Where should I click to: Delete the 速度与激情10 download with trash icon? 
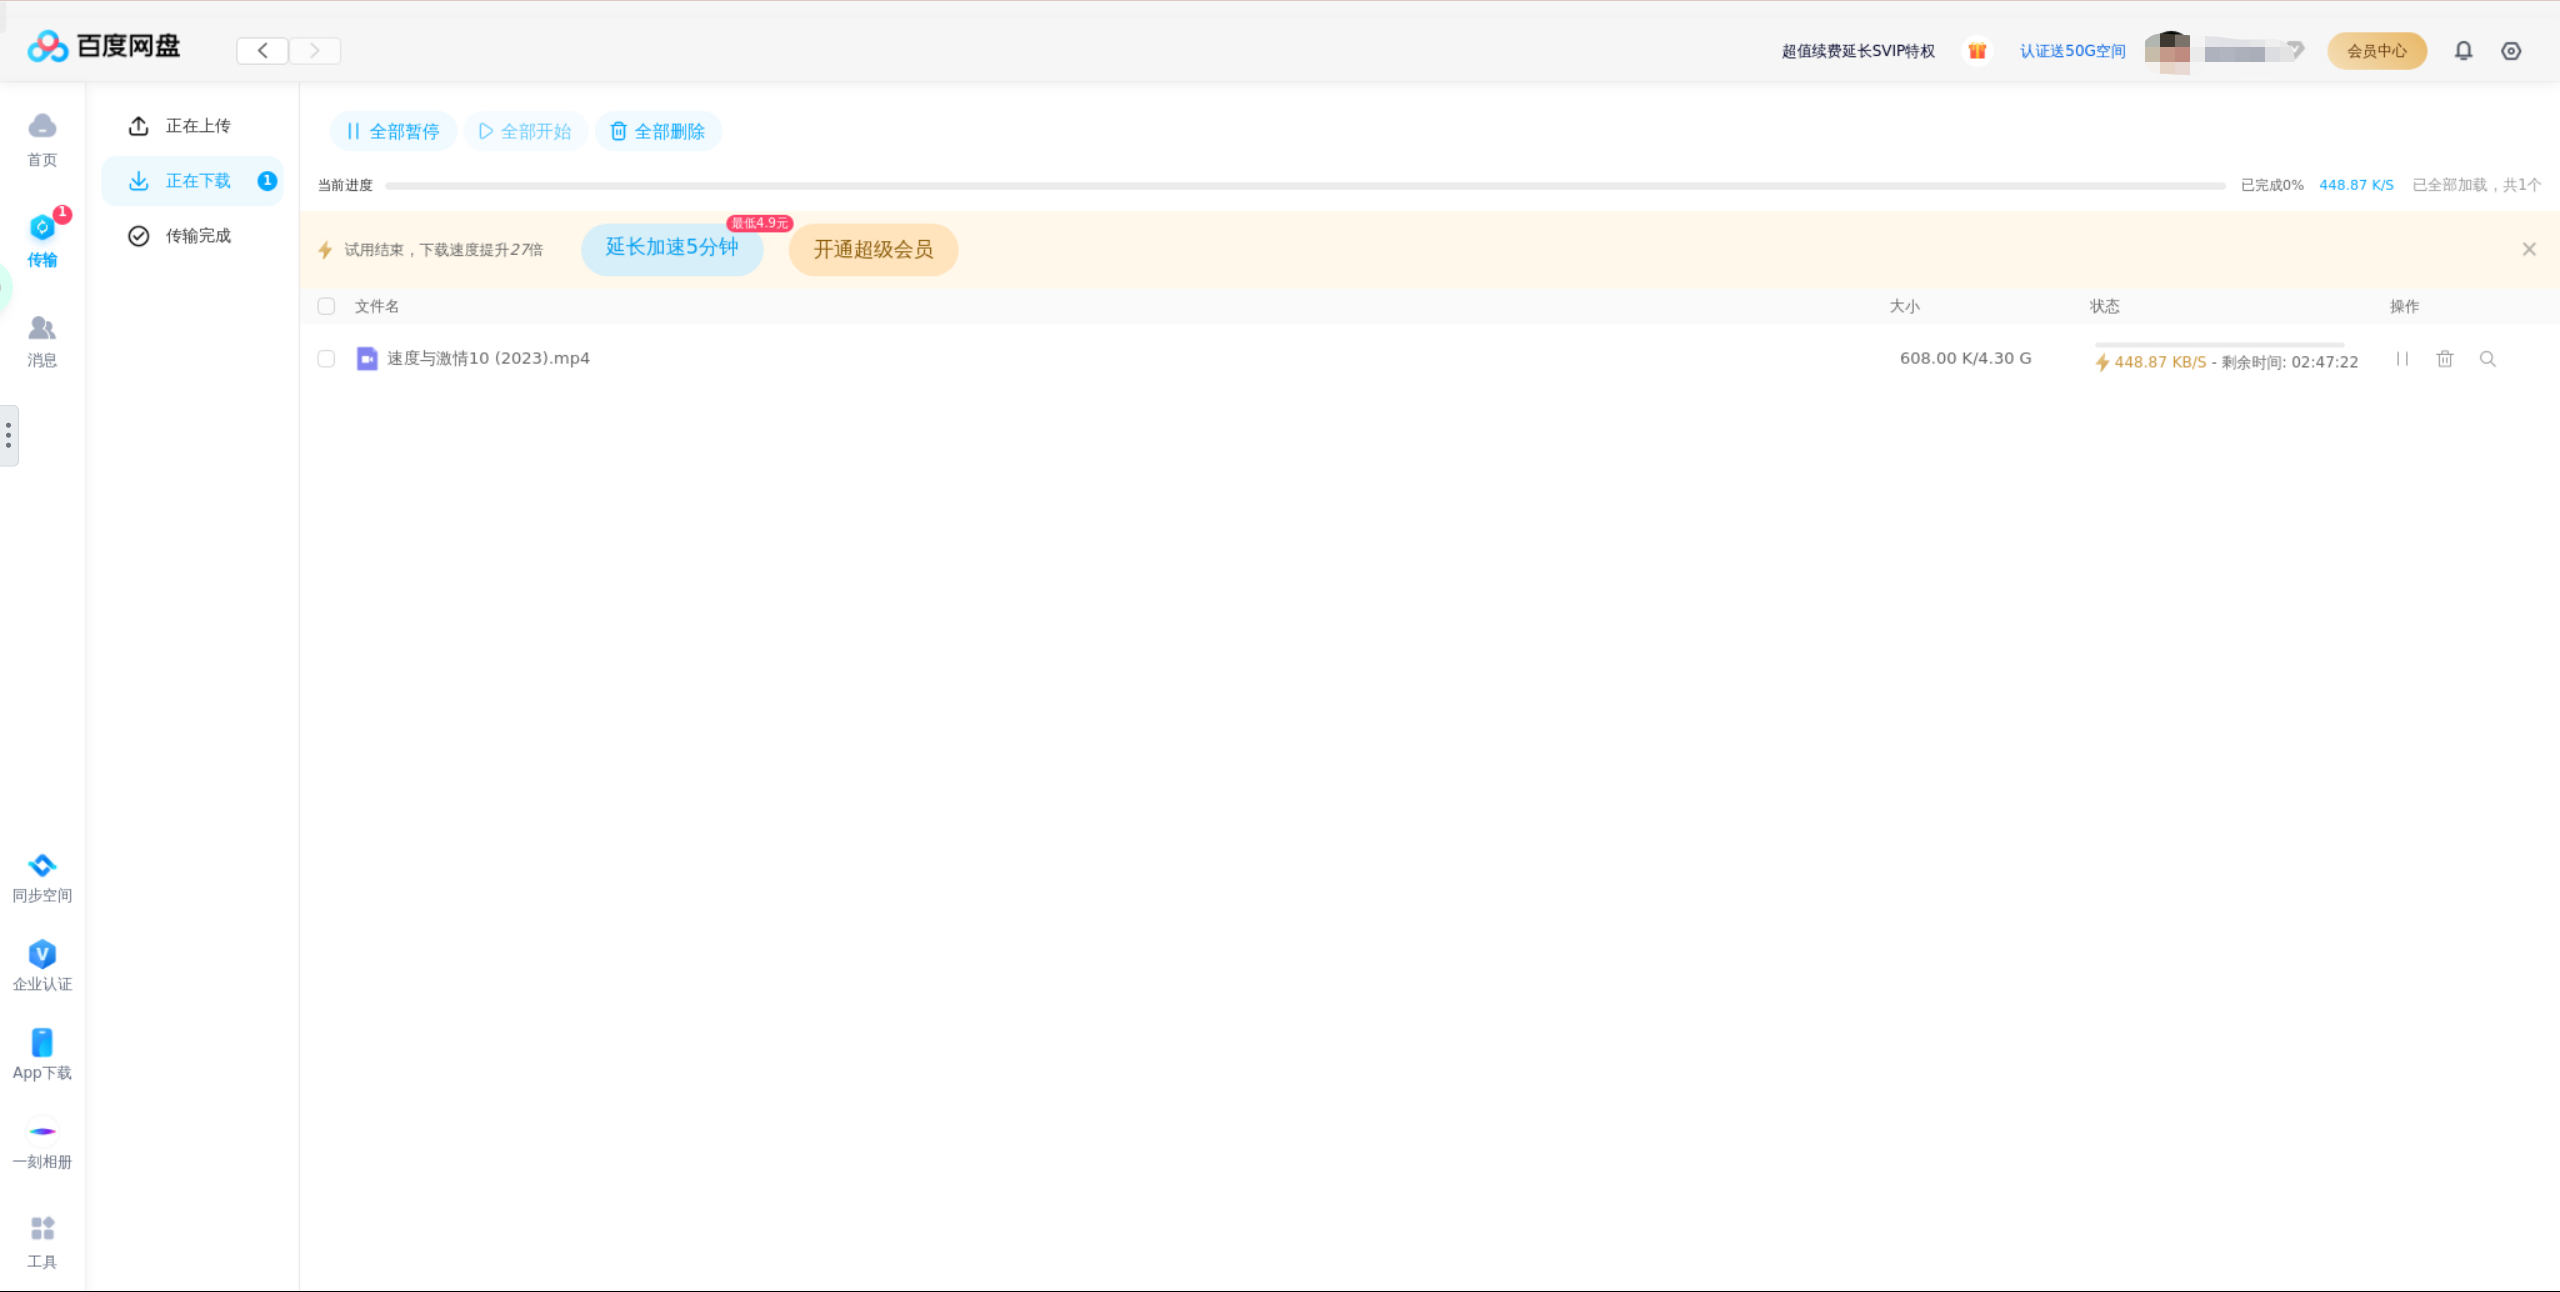click(x=2445, y=359)
